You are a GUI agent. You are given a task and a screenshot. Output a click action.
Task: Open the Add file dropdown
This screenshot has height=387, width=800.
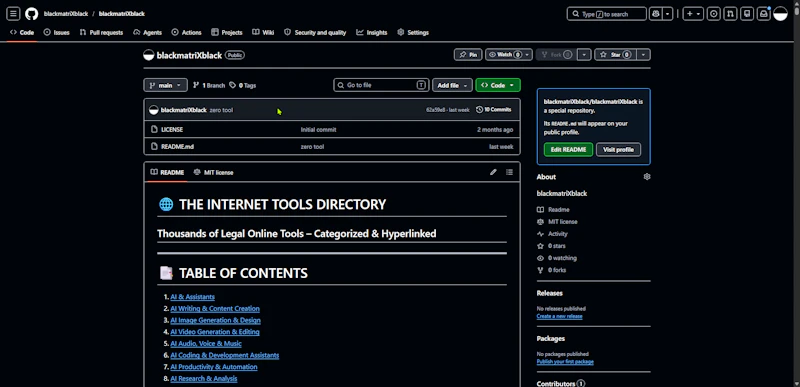(x=452, y=85)
